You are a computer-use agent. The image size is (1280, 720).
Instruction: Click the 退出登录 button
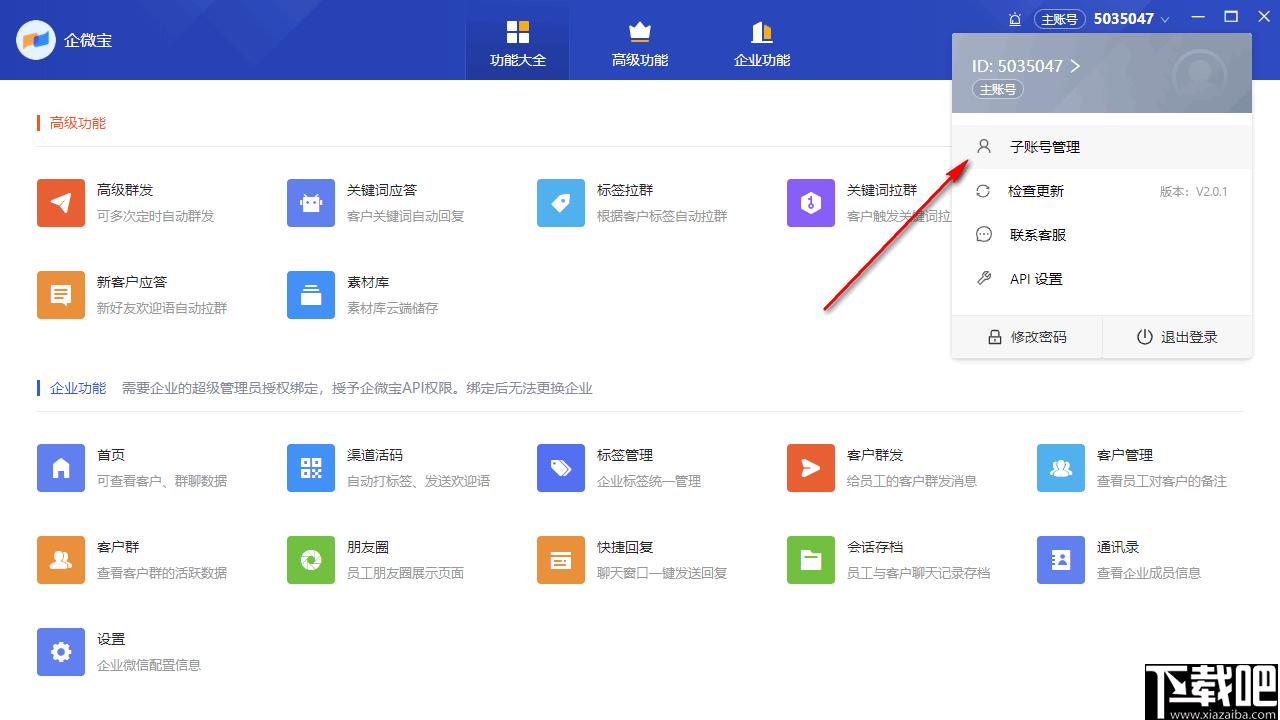click(x=1177, y=337)
